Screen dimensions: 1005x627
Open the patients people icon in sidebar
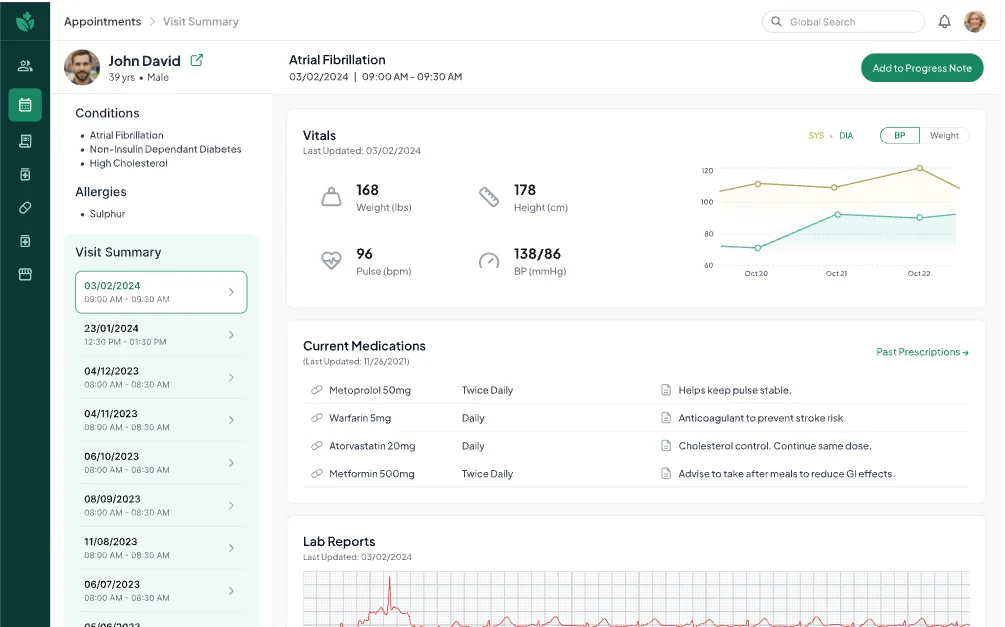[x=25, y=65]
